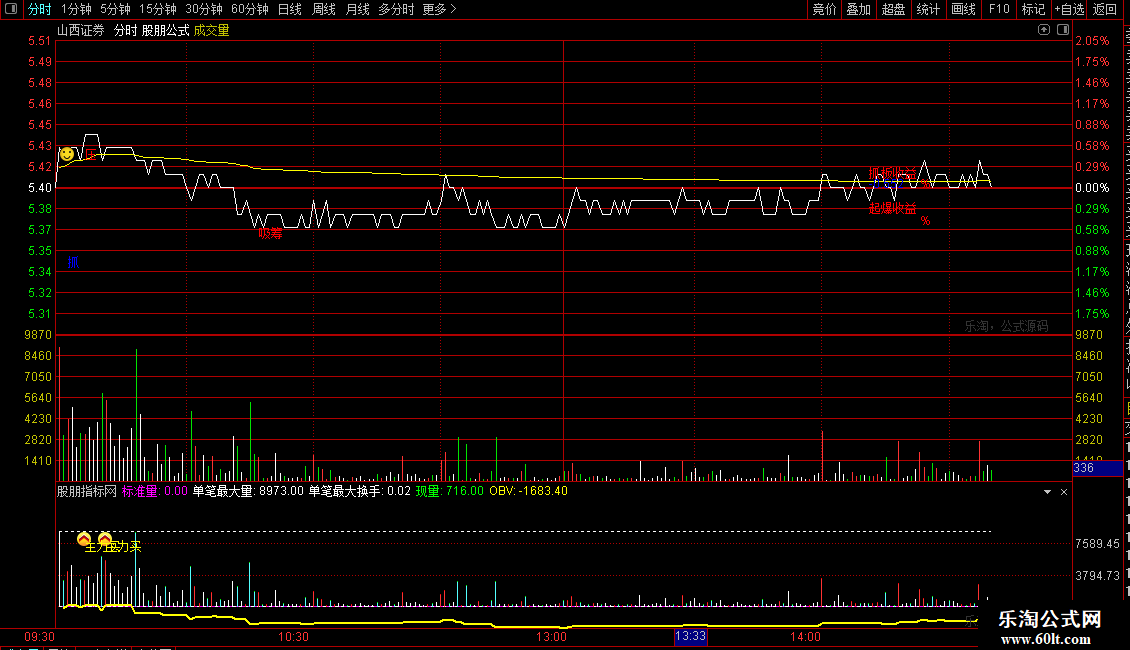Image resolution: width=1130 pixels, height=650 pixels.
Task: Switch to 周线 weekly chart
Action: (324, 9)
